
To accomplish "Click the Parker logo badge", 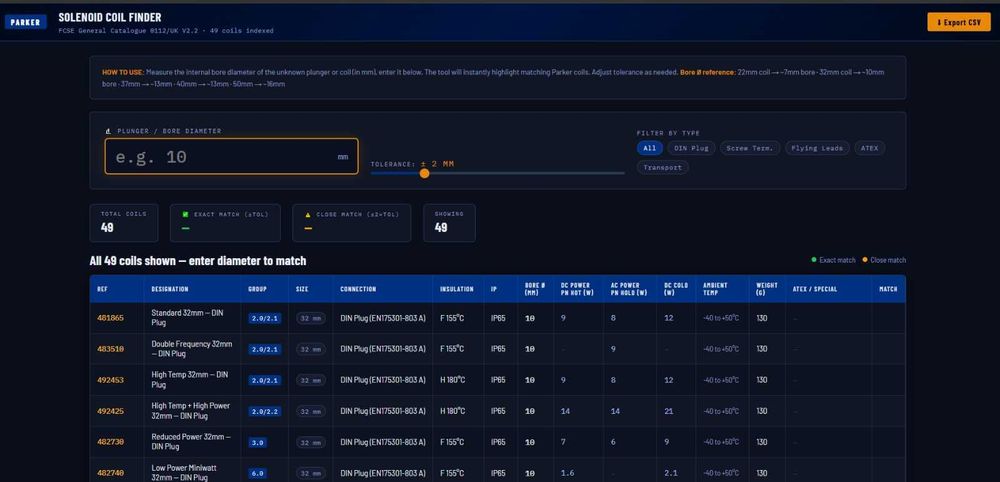I will click(26, 22).
